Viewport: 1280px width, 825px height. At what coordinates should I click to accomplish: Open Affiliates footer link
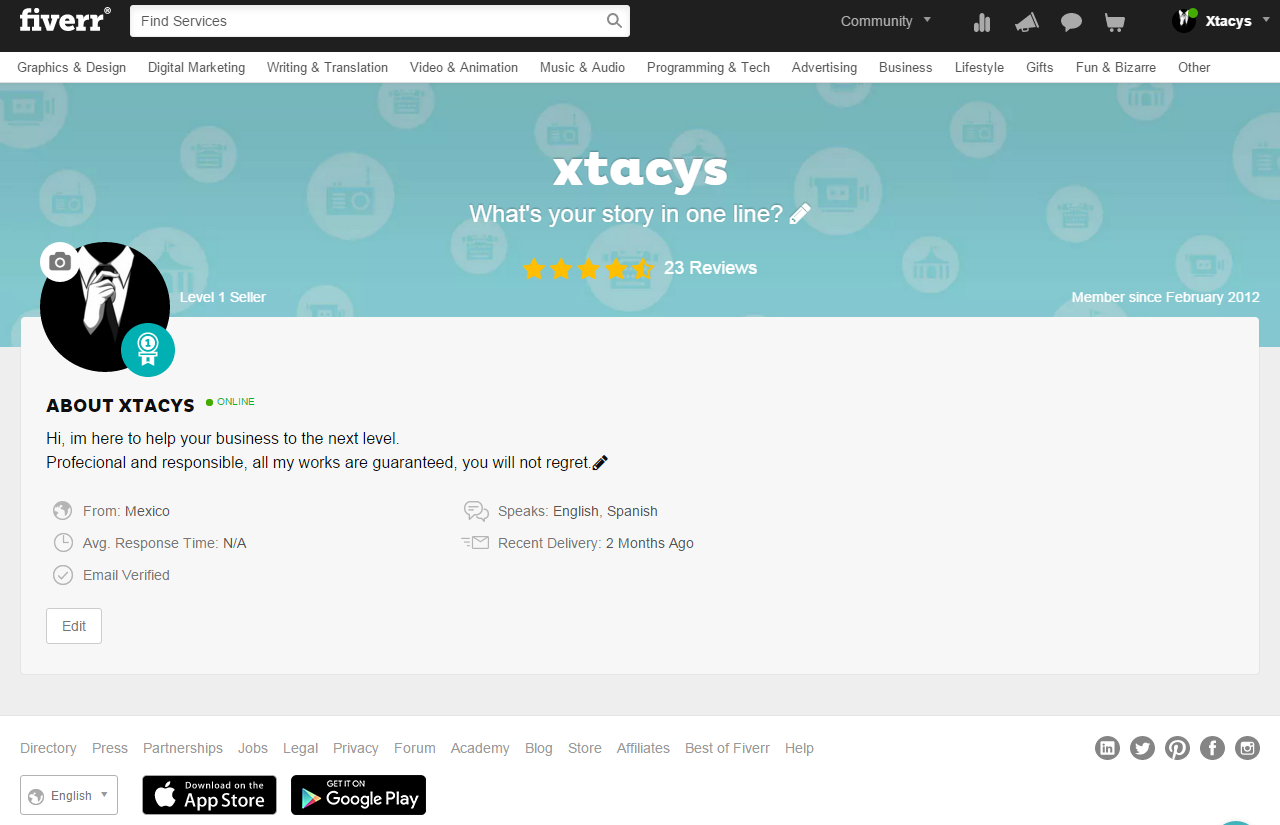pos(643,748)
